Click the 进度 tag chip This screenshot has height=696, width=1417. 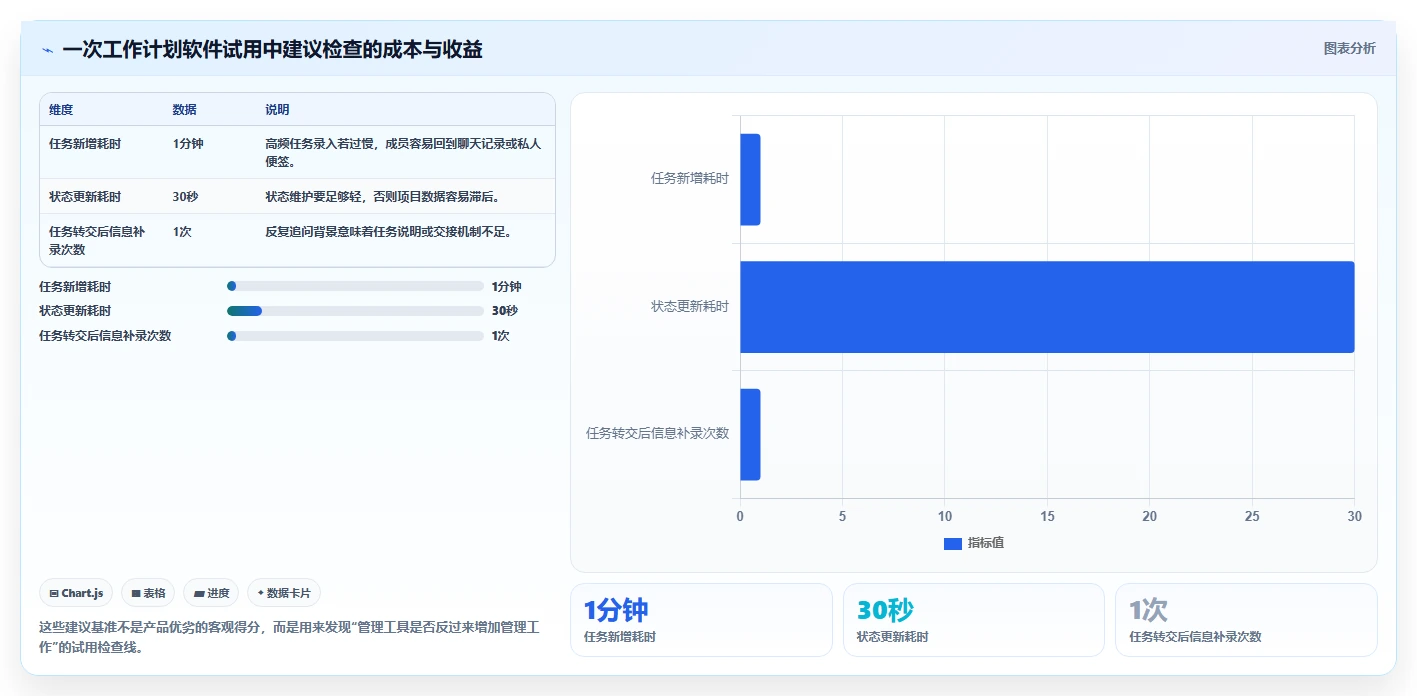(211, 593)
